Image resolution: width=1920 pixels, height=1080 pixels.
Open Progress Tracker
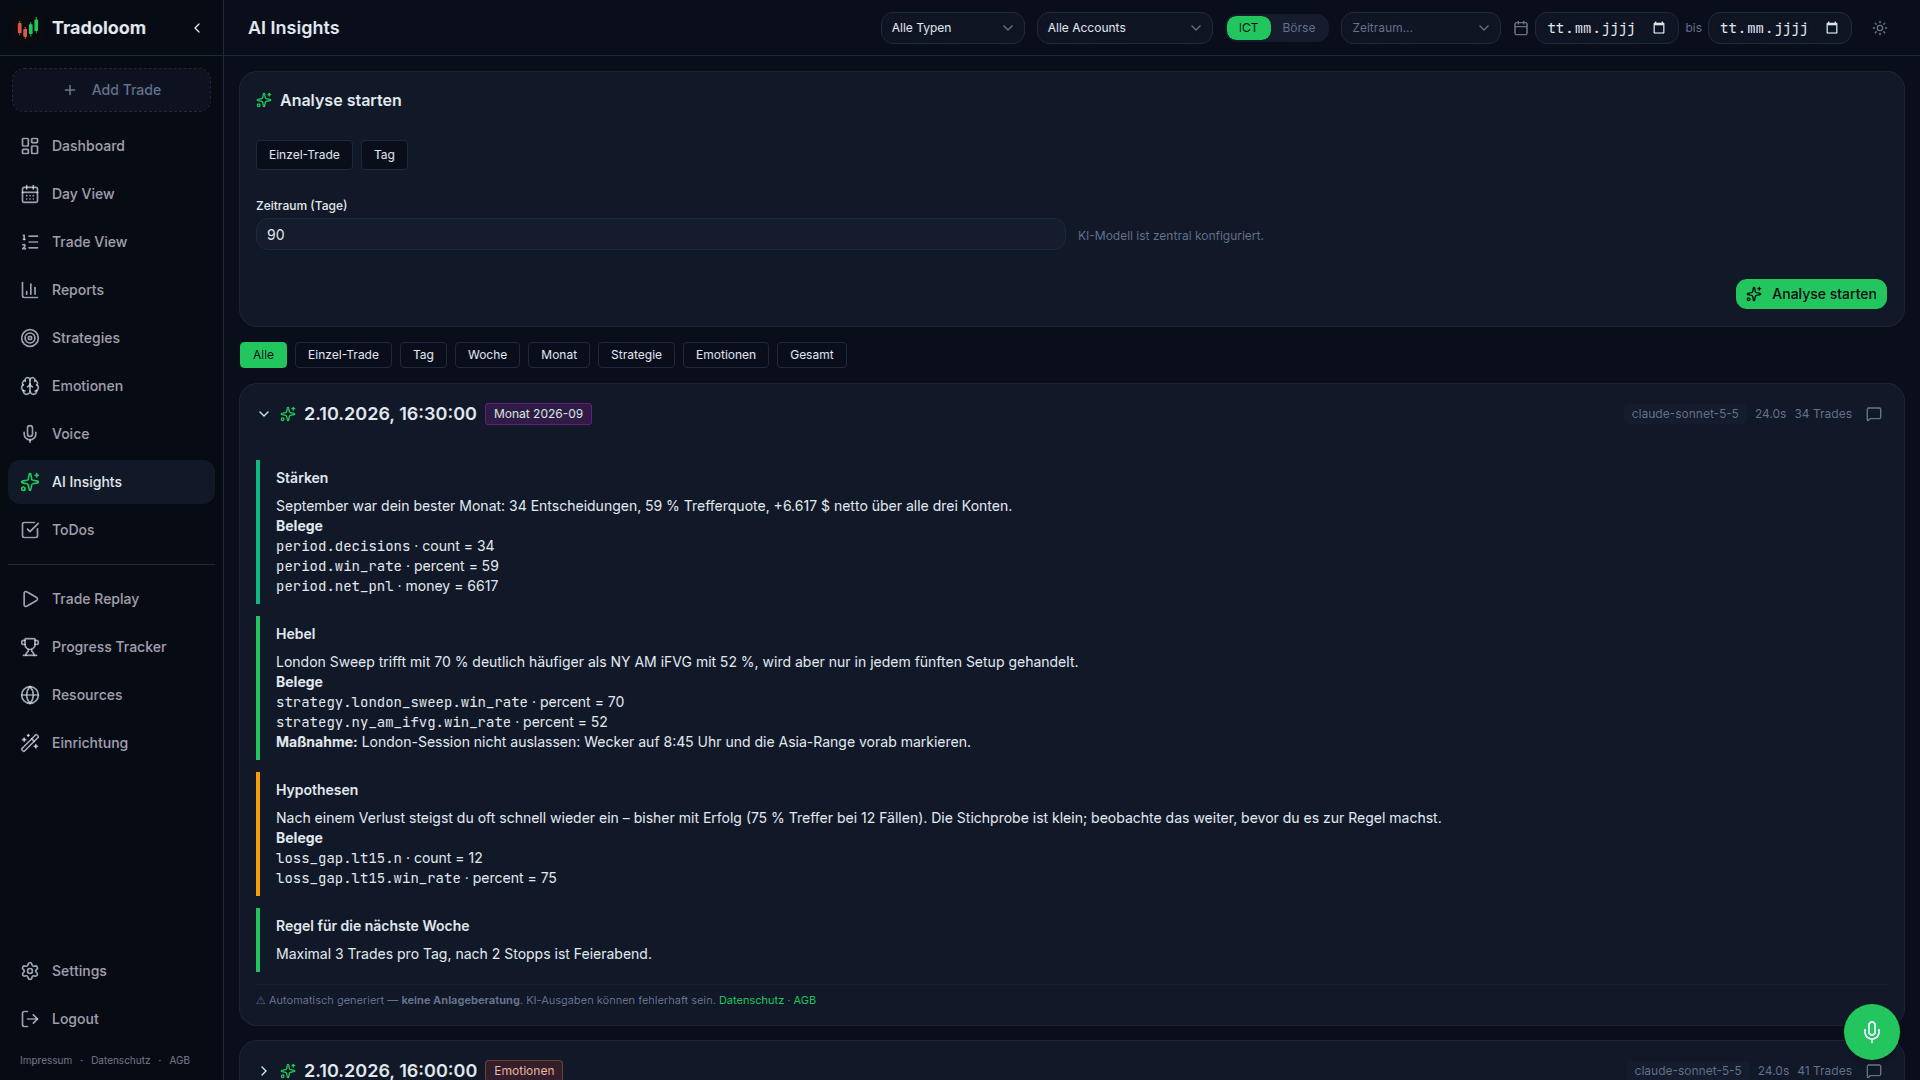(111, 647)
